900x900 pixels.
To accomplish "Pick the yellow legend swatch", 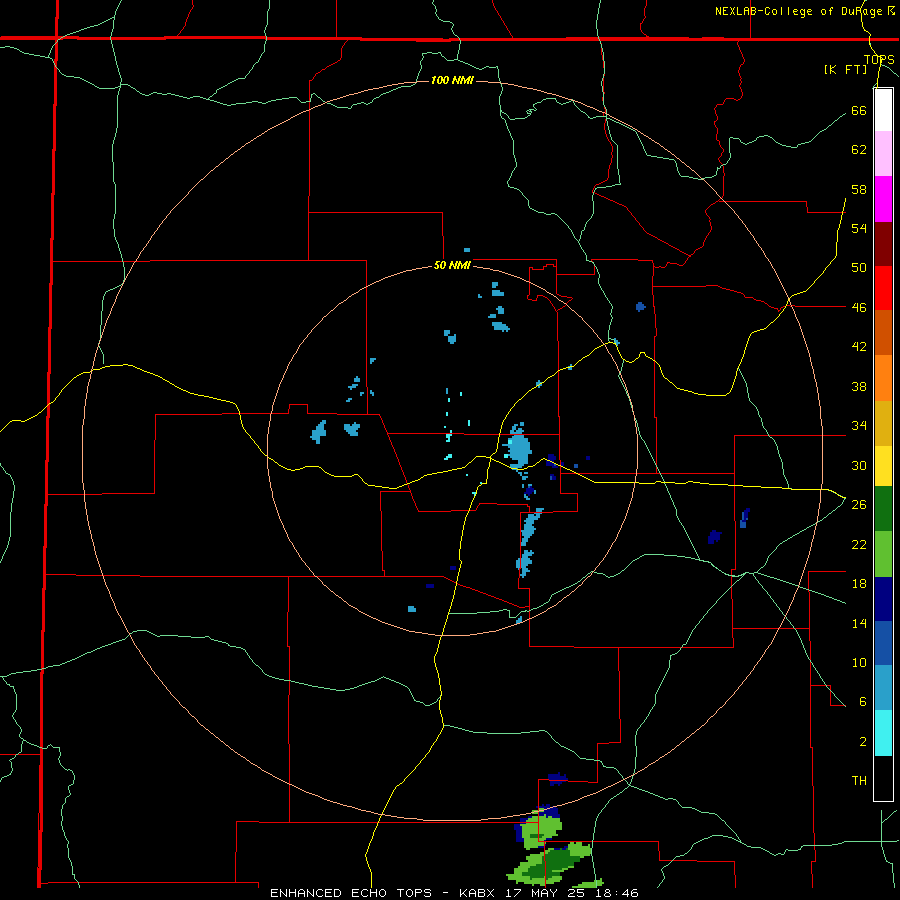I will click(883, 466).
